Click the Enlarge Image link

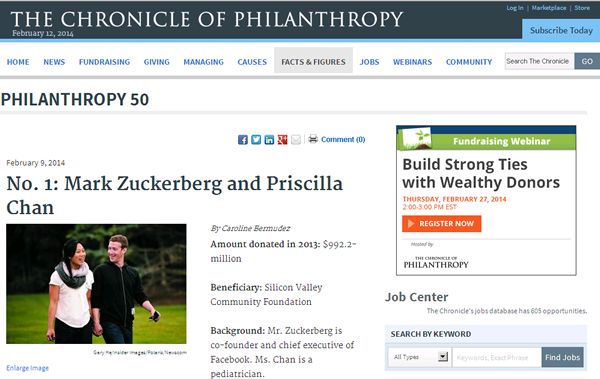coord(28,368)
